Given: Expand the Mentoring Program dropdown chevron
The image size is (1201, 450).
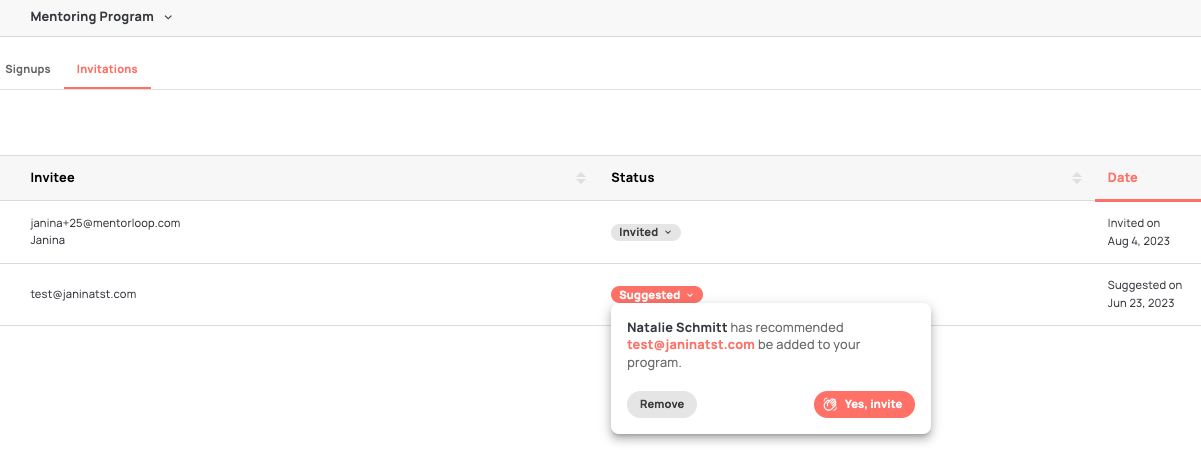Looking at the screenshot, I should tap(168, 17).
